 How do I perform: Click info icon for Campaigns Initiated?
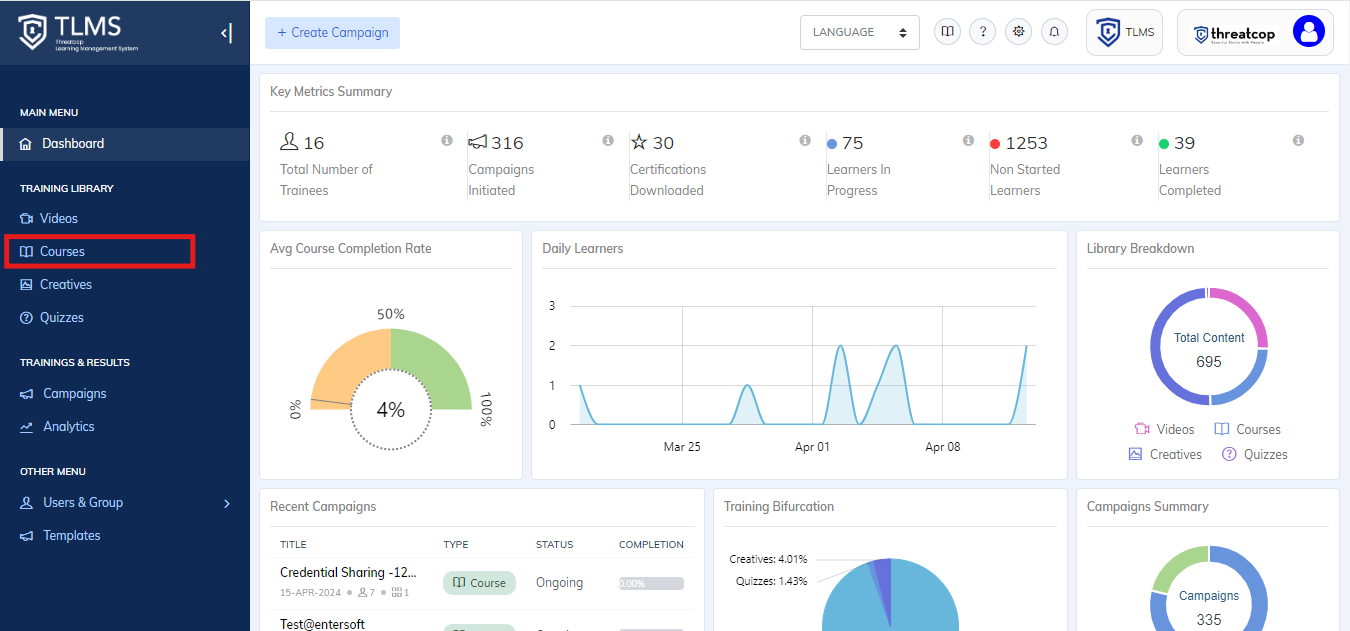(x=608, y=141)
